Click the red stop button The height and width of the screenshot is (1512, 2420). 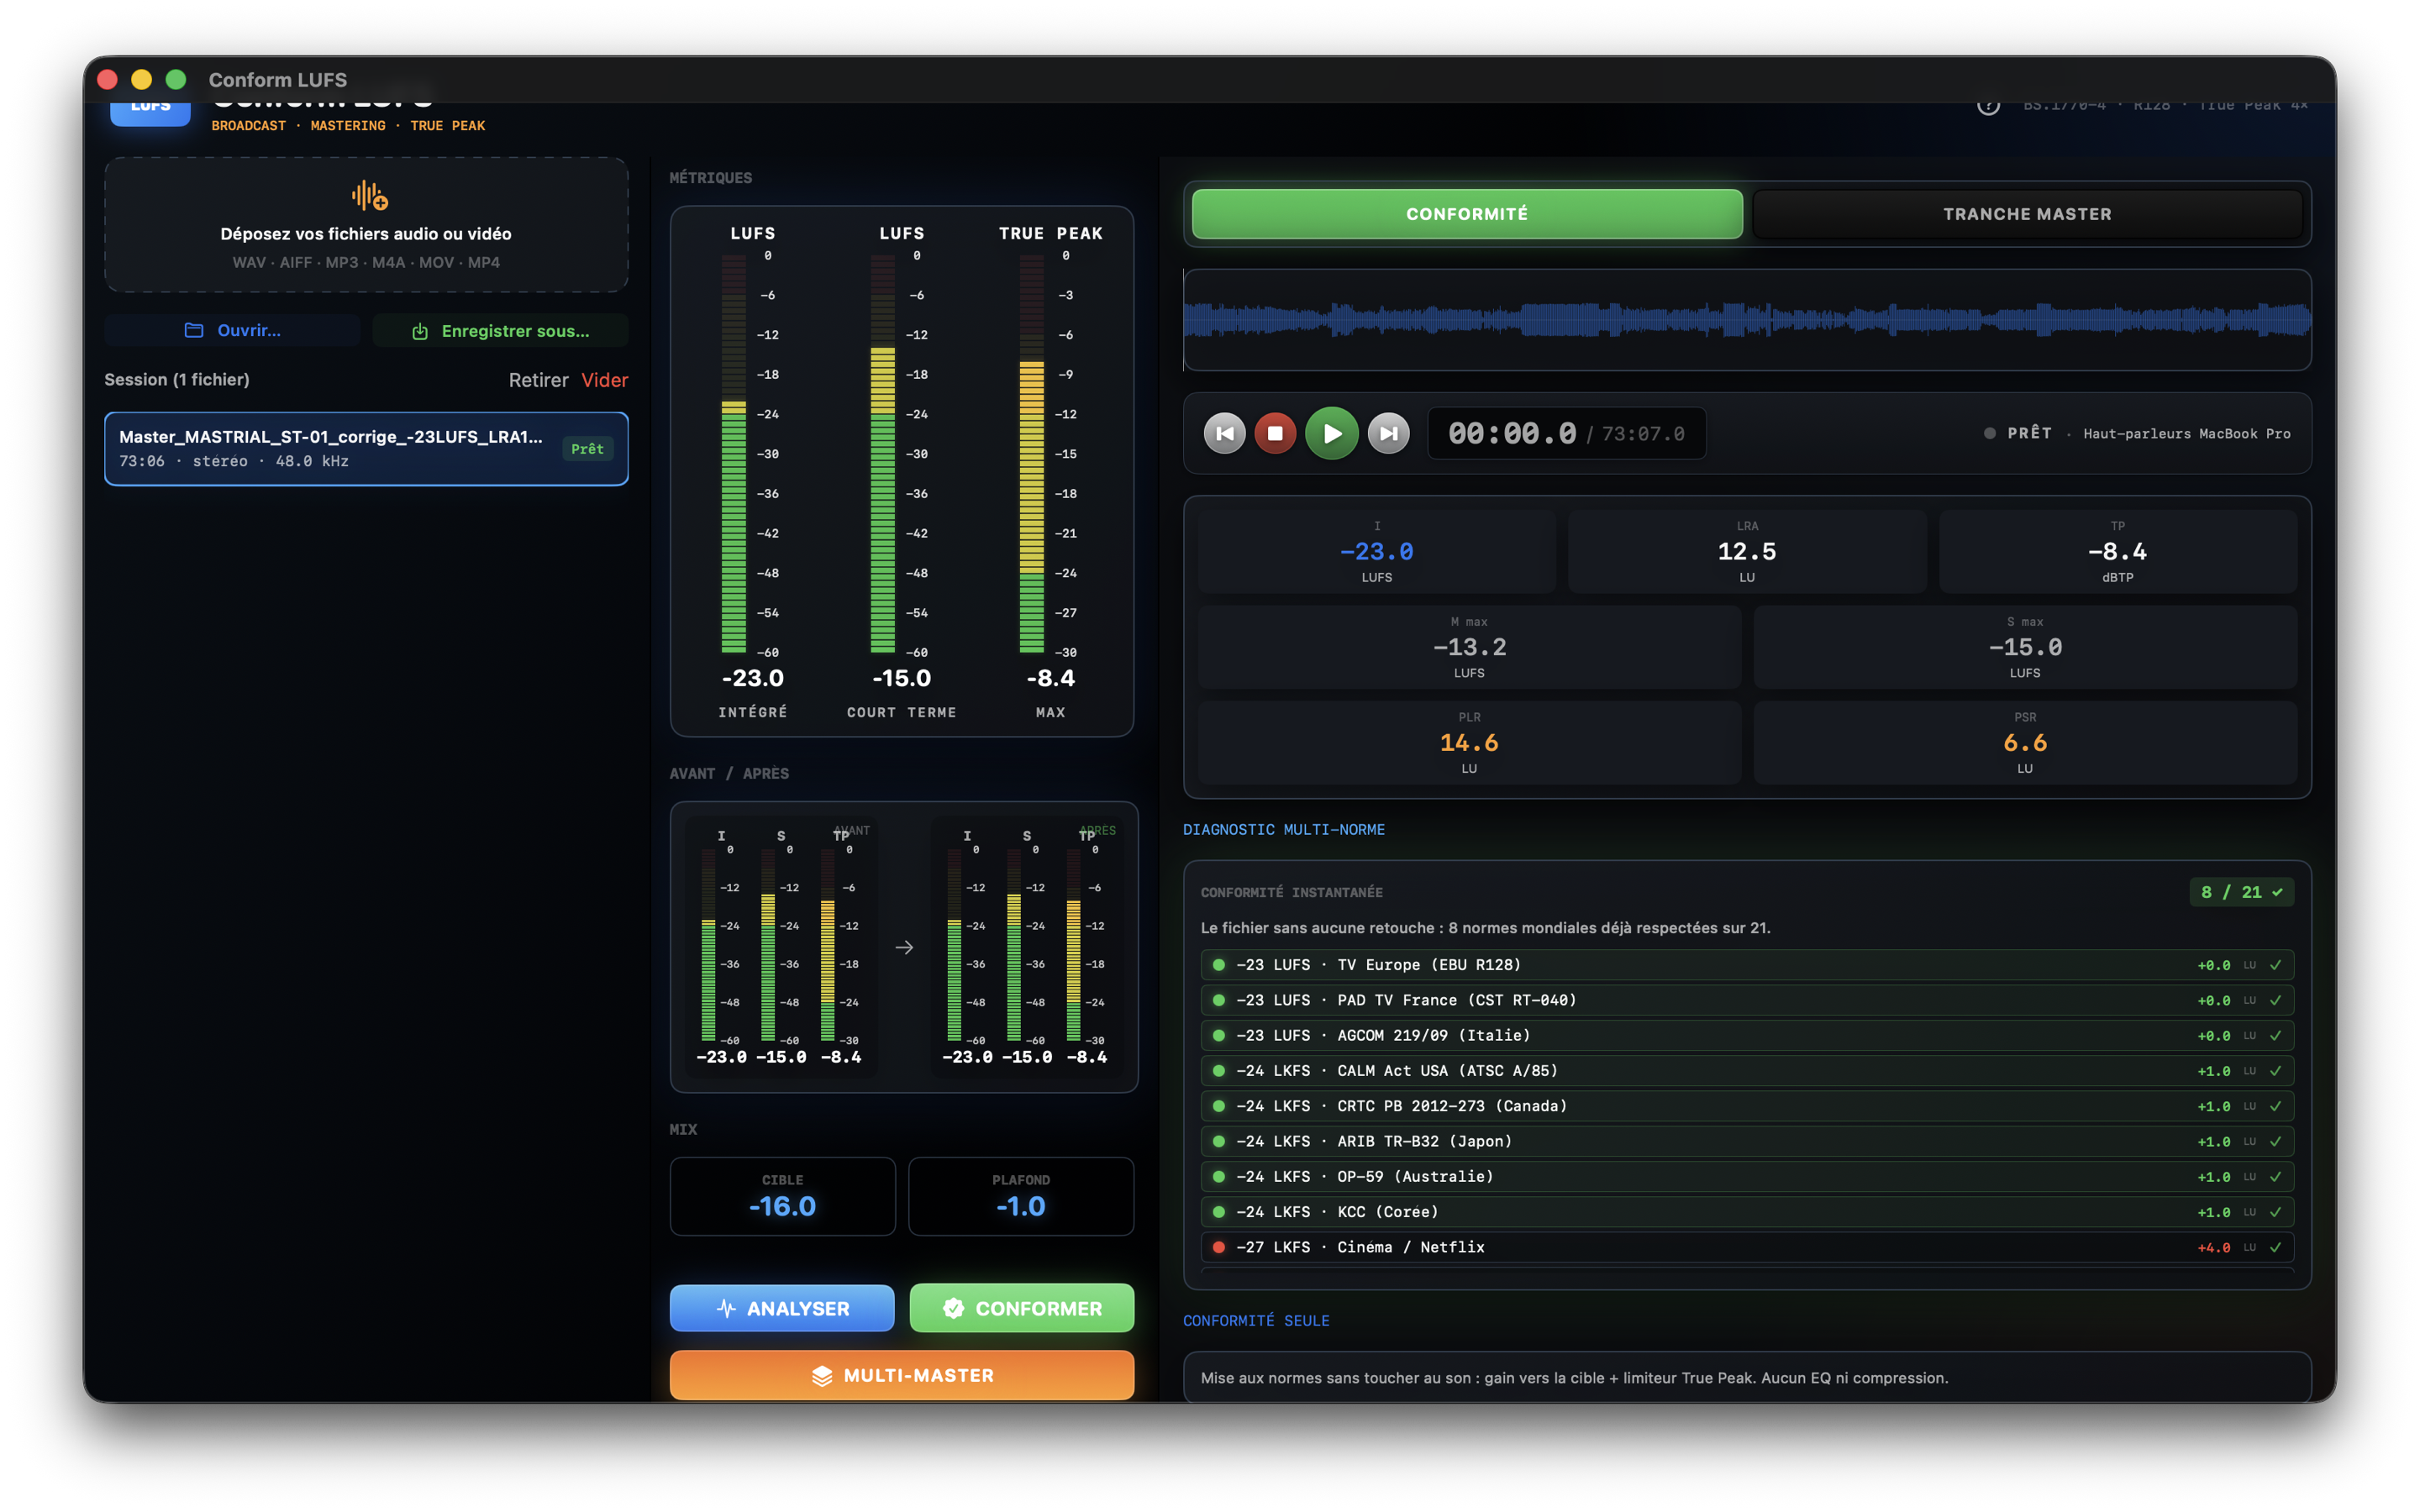[x=1275, y=433]
